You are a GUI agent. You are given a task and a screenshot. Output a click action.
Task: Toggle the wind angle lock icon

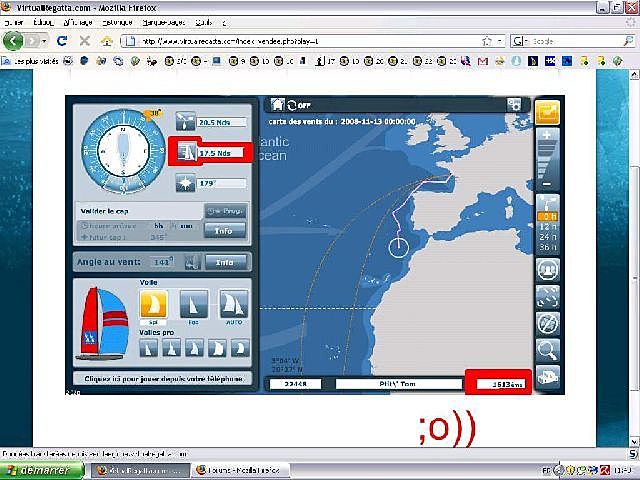click(192, 262)
